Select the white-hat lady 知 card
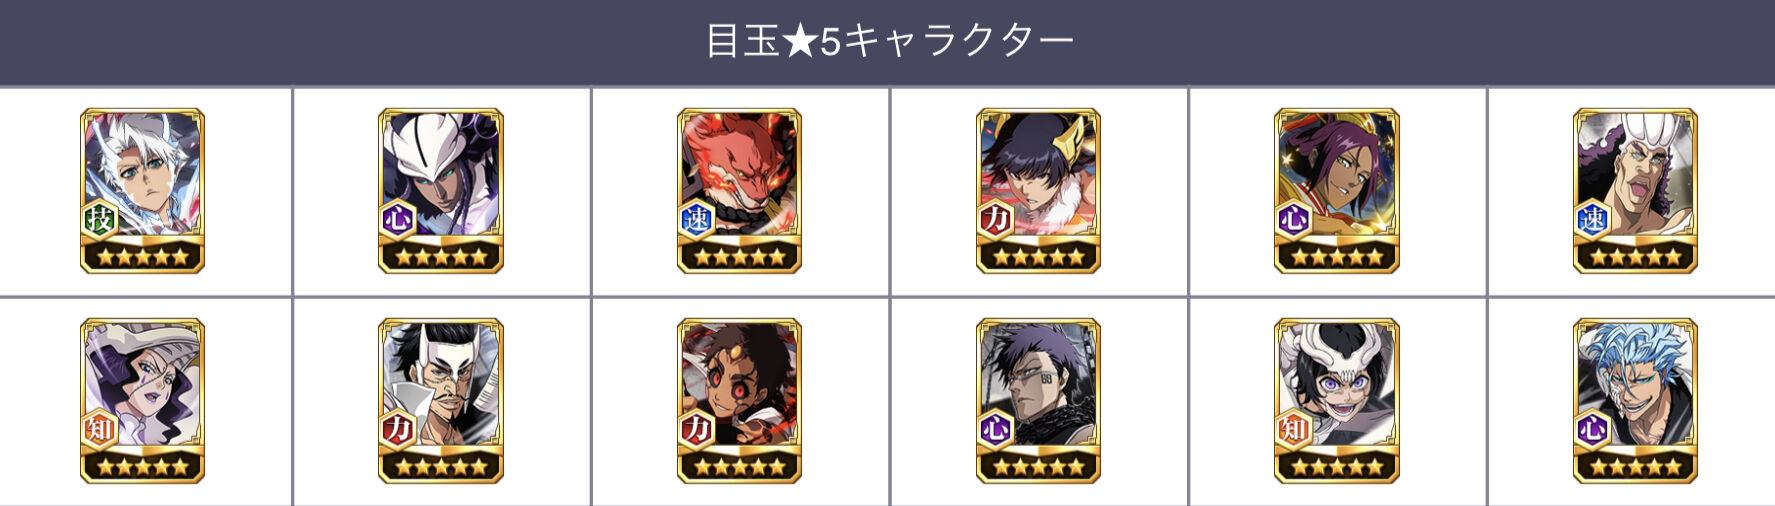1775x506 pixels. click(x=142, y=401)
